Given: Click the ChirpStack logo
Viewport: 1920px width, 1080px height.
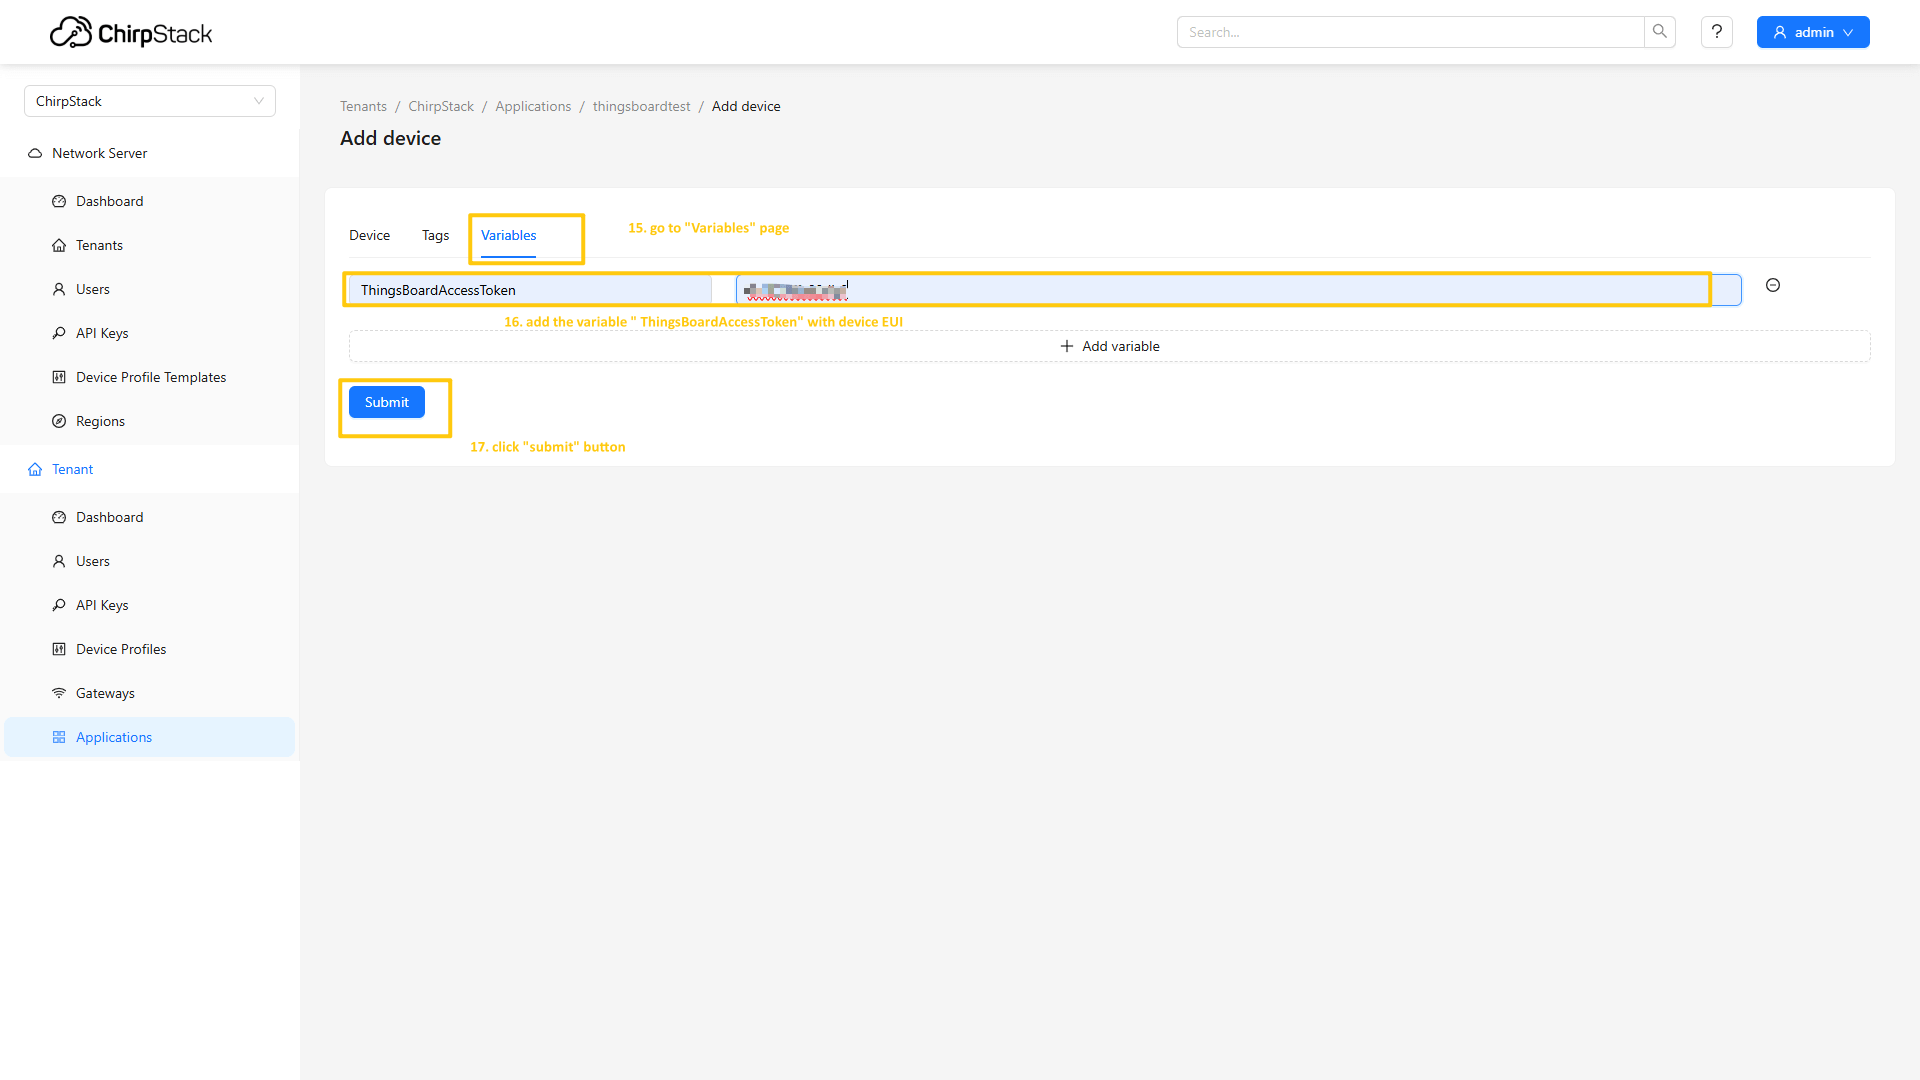Looking at the screenshot, I should pyautogui.click(x=131, y=33).
